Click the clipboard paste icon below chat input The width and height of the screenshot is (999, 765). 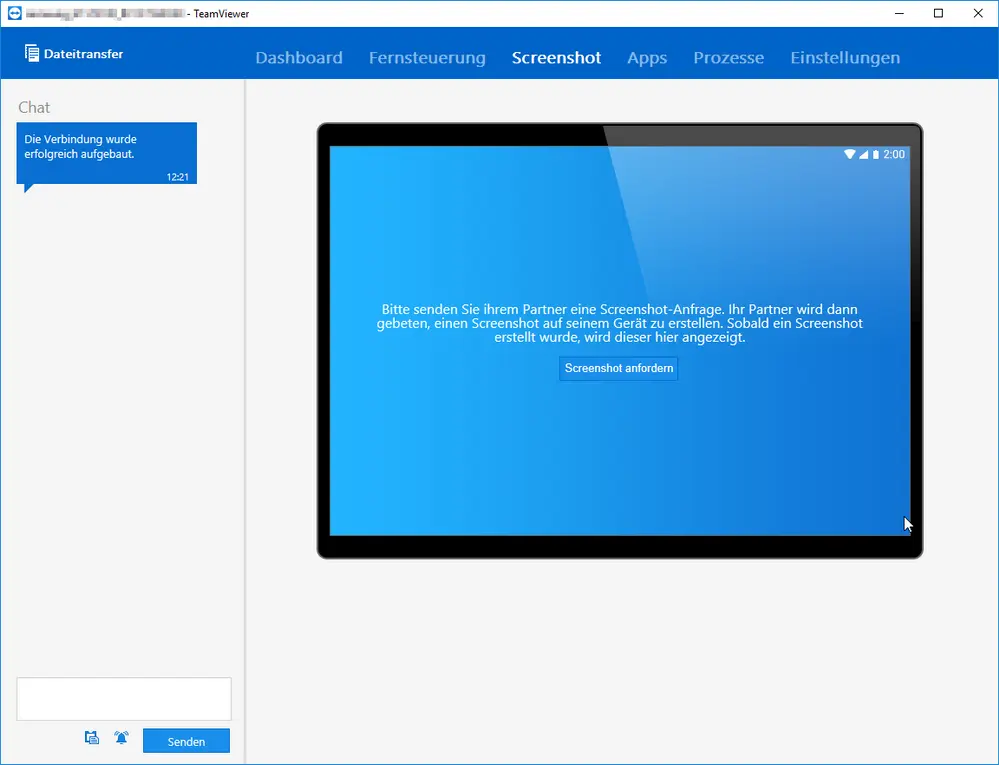[92, 738]
